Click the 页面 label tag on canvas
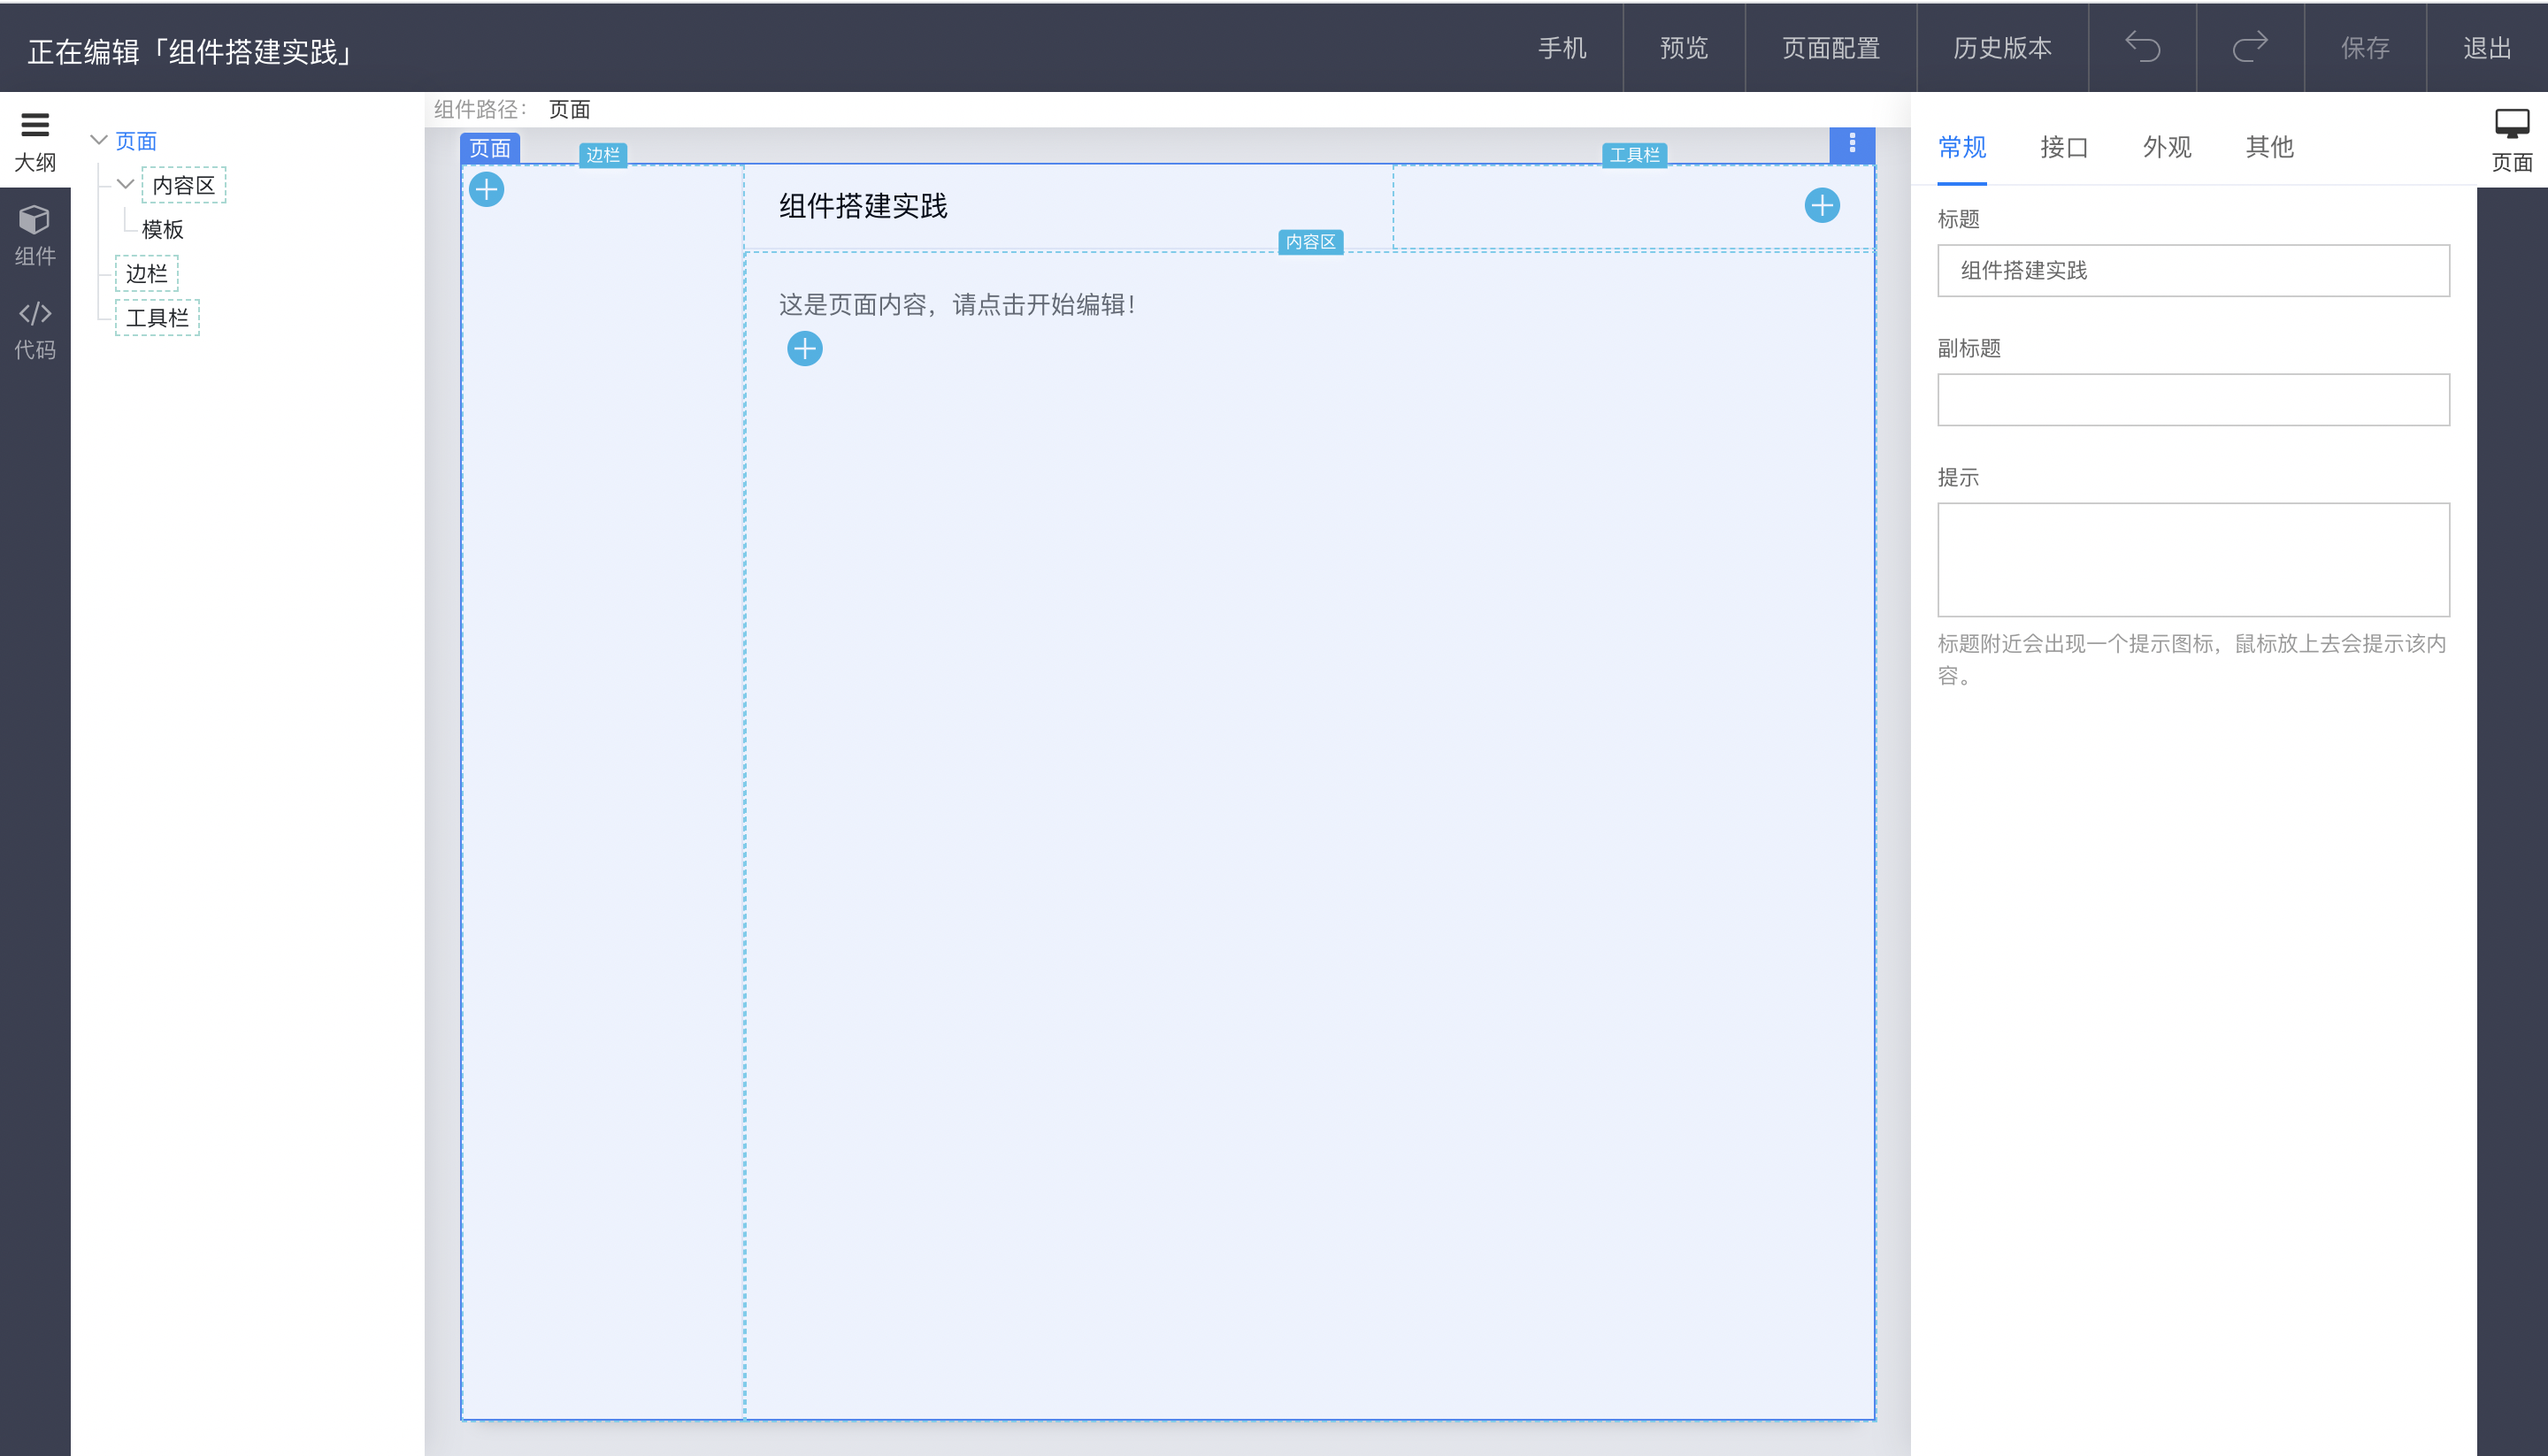Viewport: 2548px width, 1456px height. click(x=490, y=148)
